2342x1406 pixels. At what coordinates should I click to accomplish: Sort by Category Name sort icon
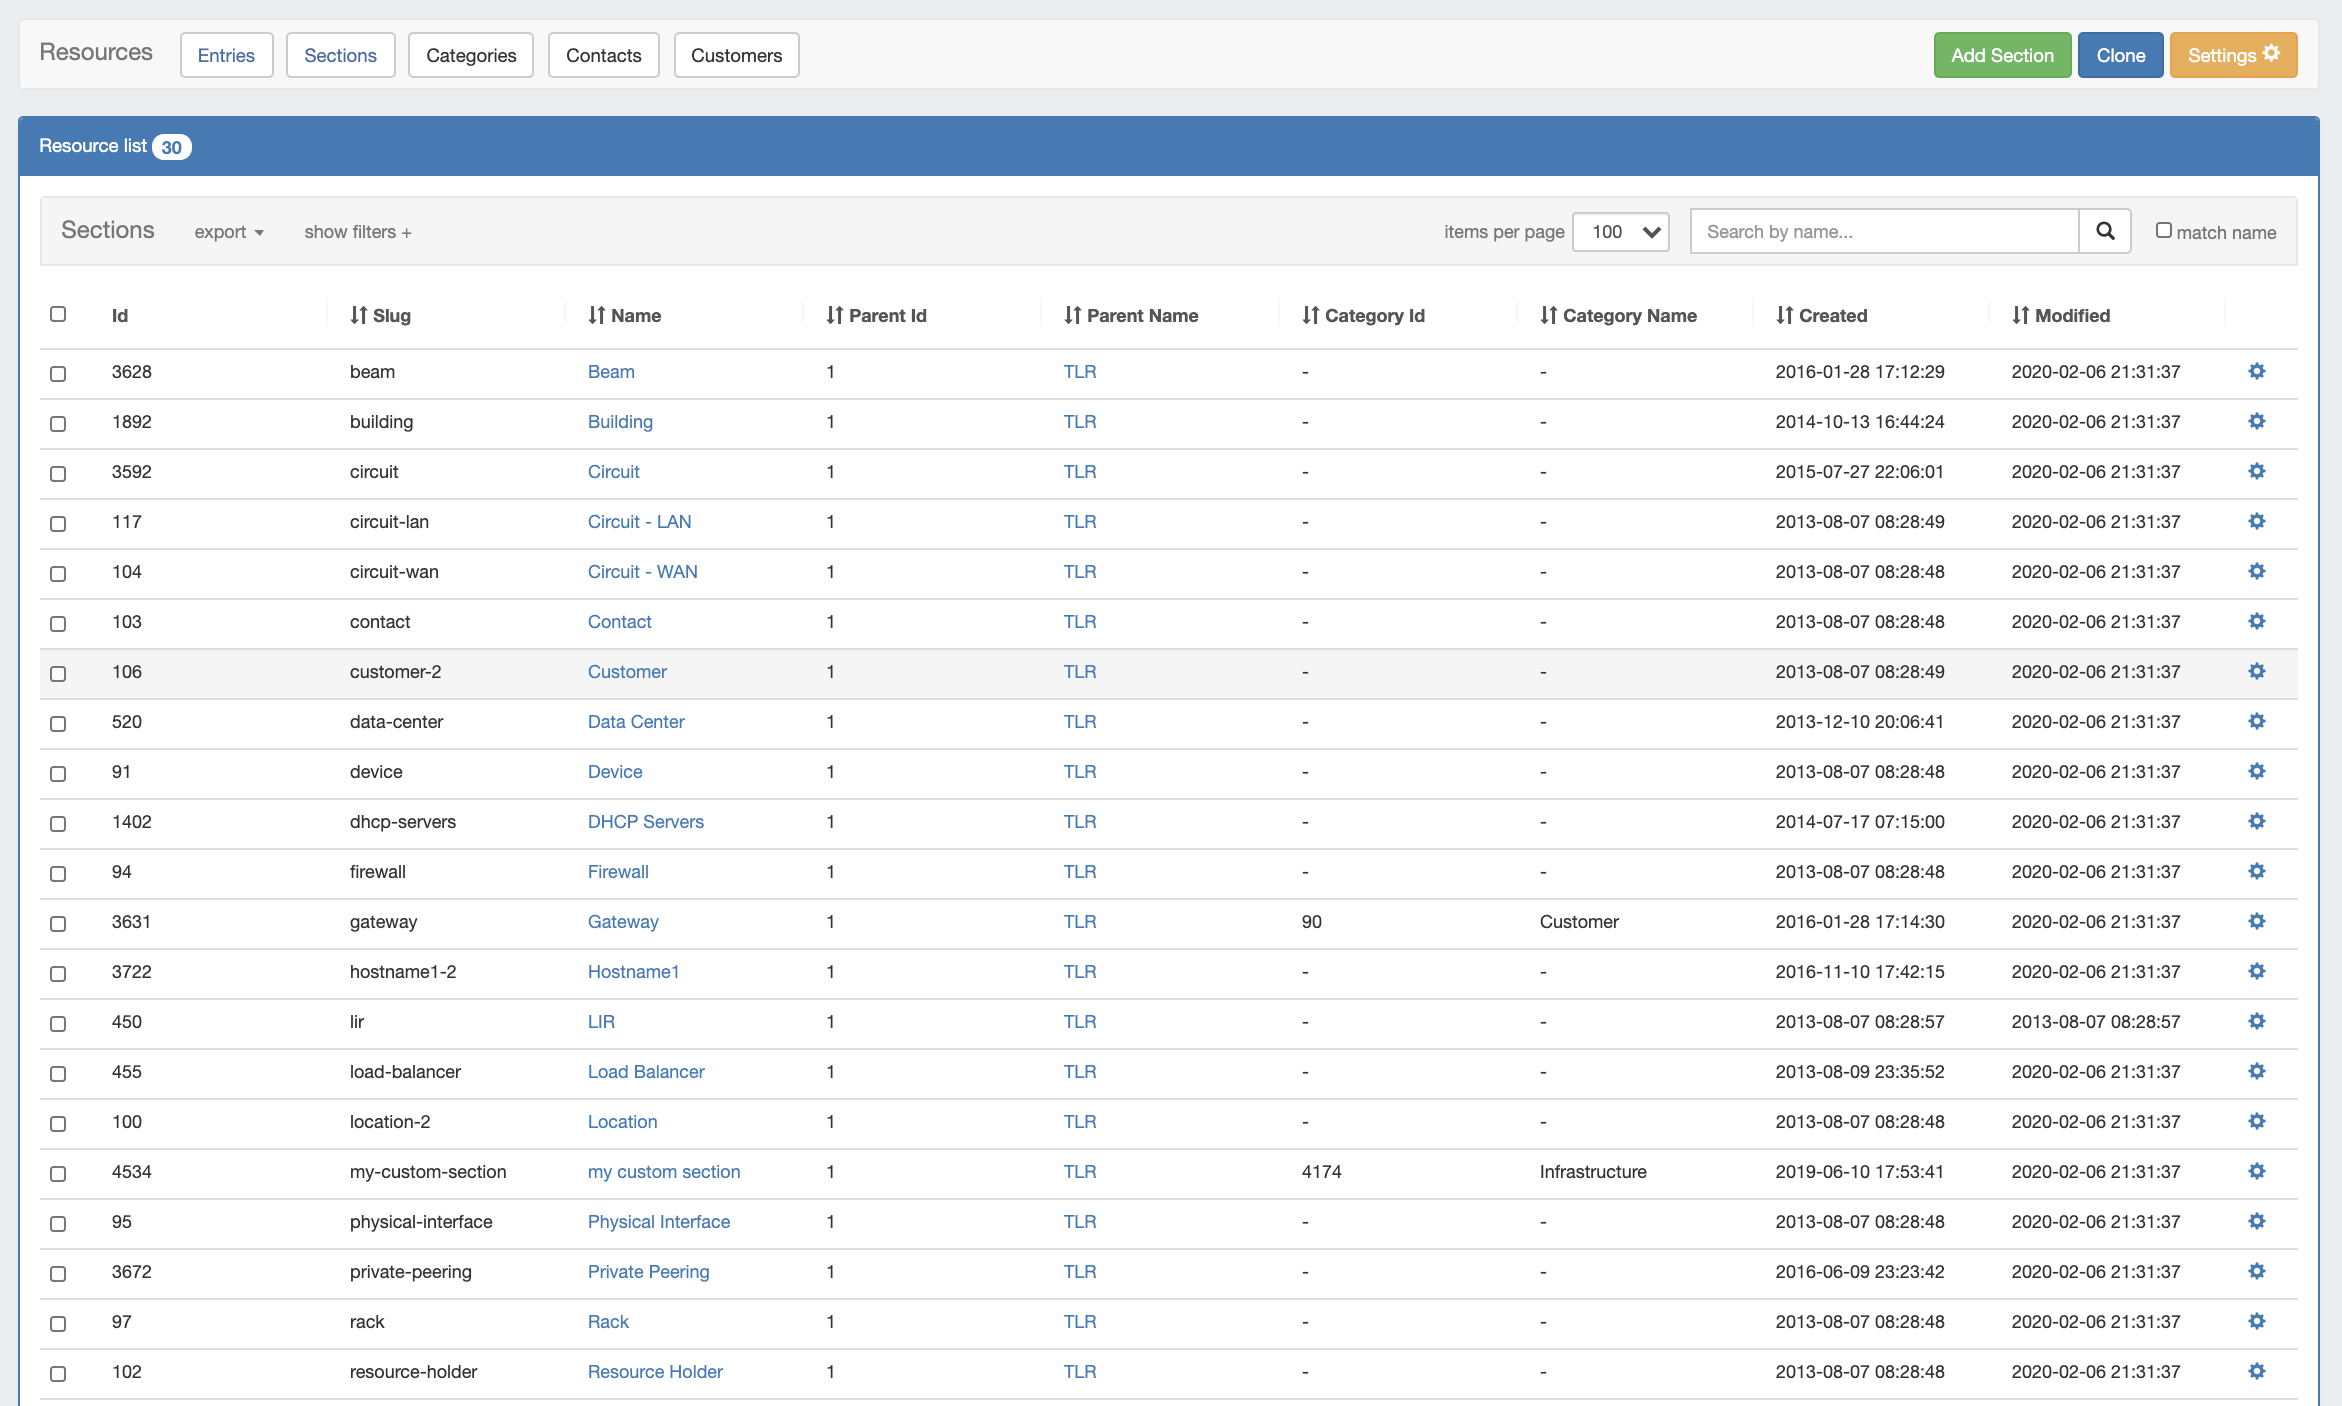(x=1548, y=315)
